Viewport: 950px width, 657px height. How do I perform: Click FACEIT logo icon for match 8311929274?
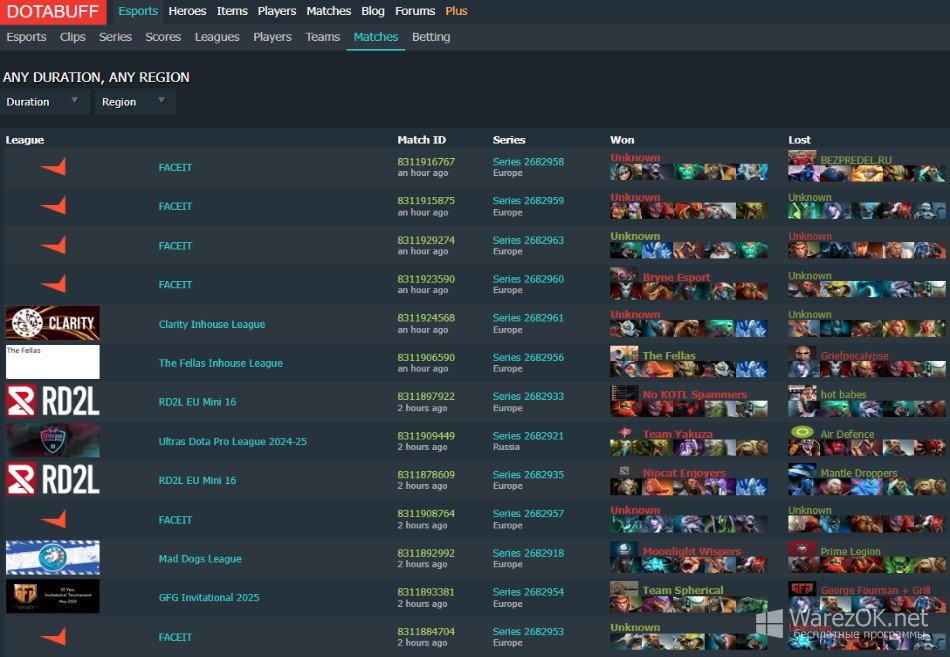(53, 245)
